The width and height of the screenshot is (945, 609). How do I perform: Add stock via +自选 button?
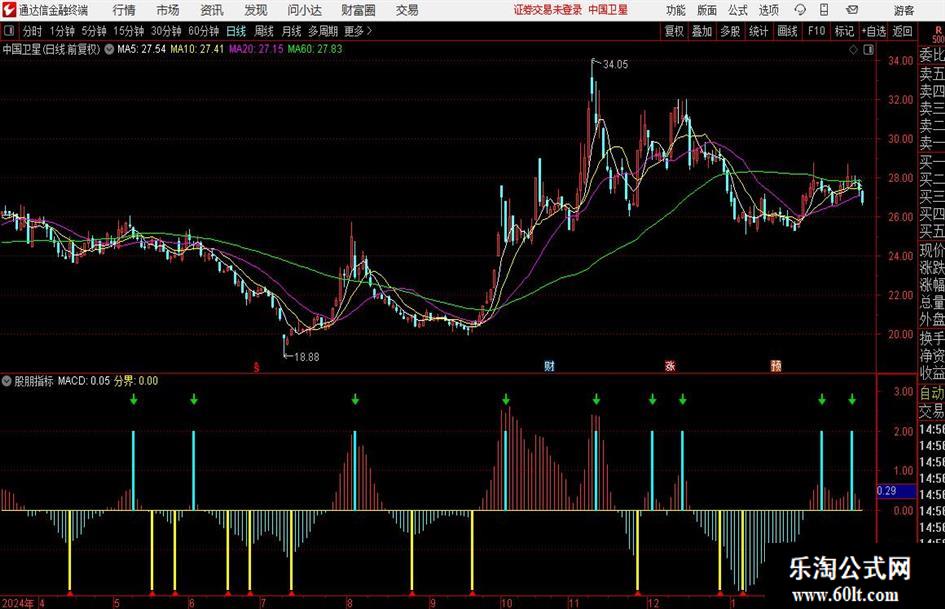[873, 31]
